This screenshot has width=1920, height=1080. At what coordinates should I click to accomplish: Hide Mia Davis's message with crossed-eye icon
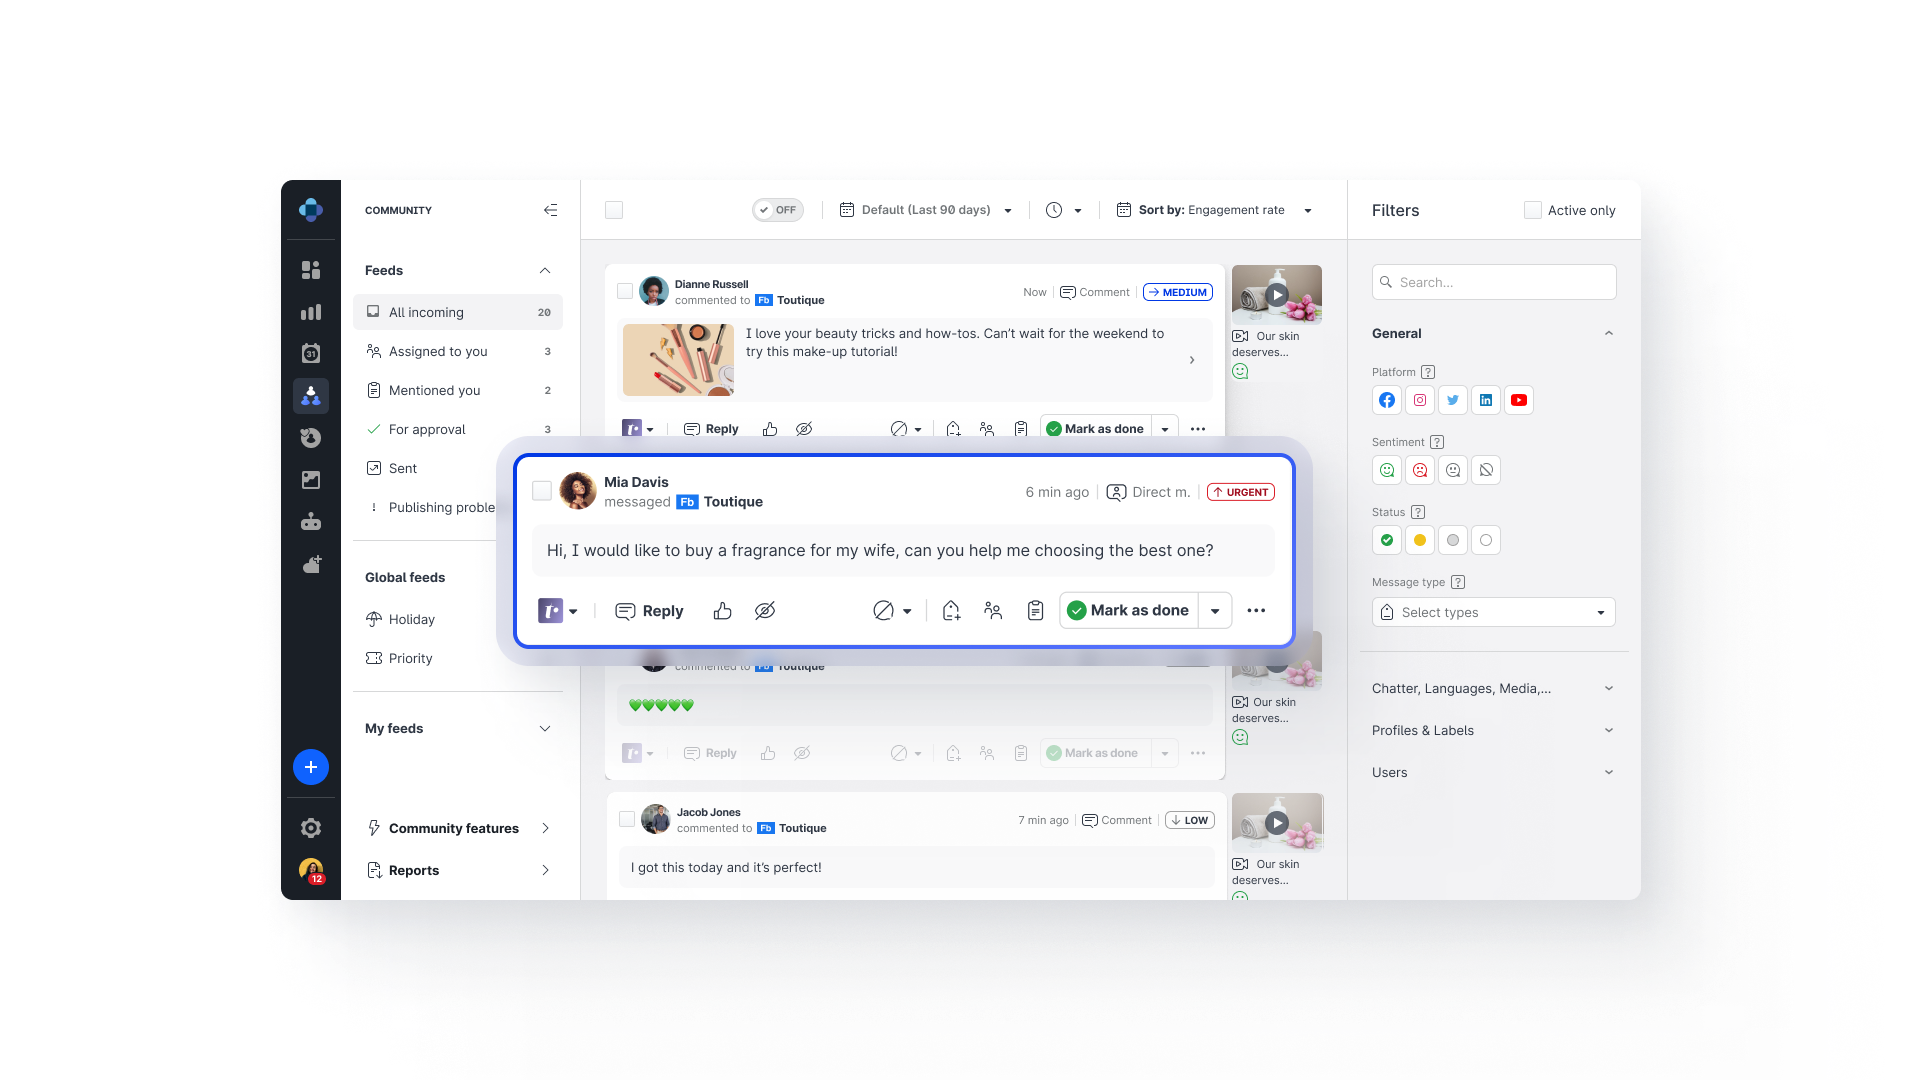(x=765, y=611)
